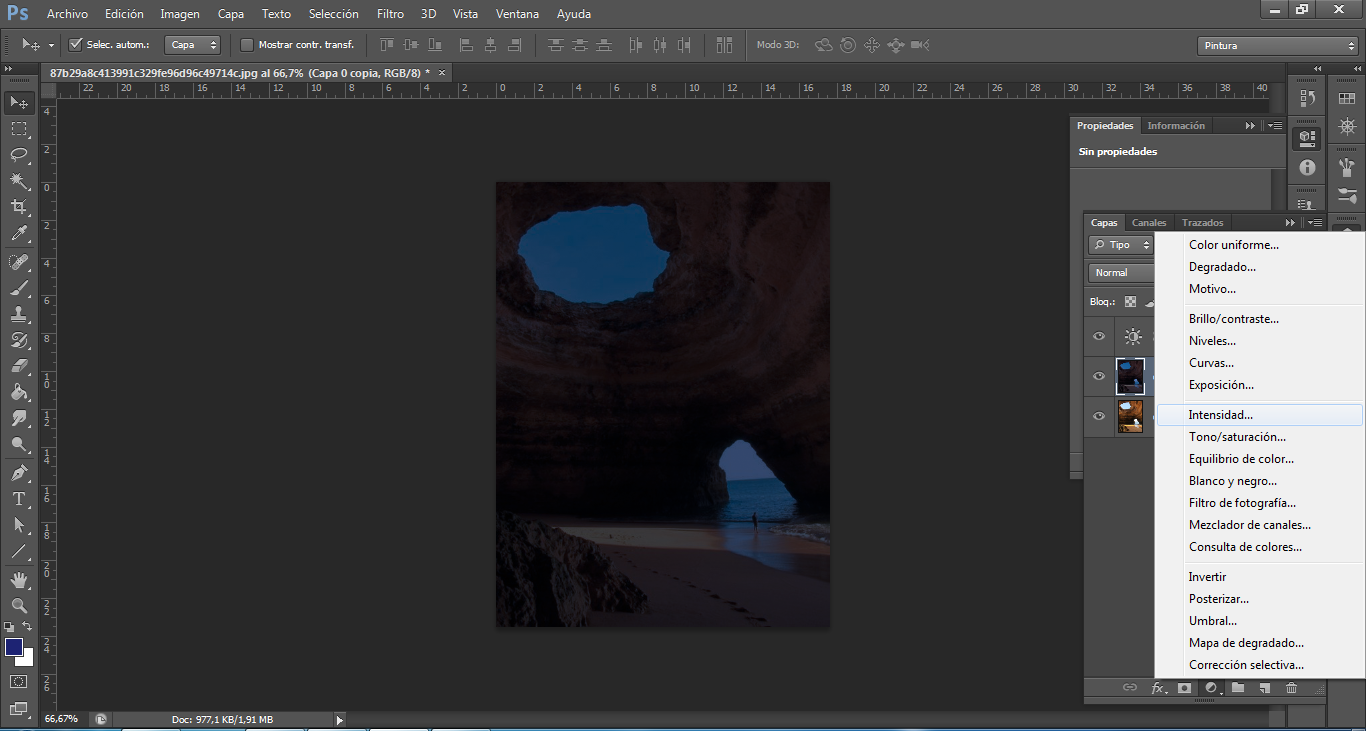Select the Horizontal Type tool

(19, 498)
